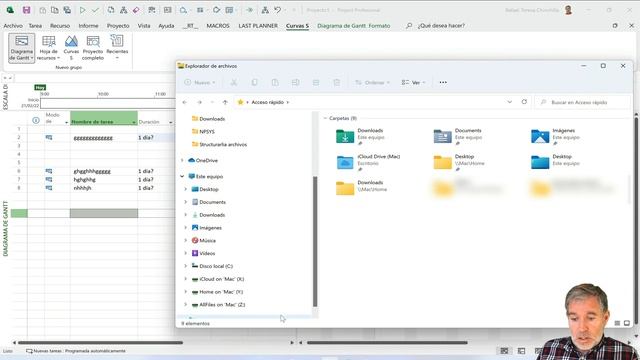Switch to the Vista ribbon tab

point(144,26)
